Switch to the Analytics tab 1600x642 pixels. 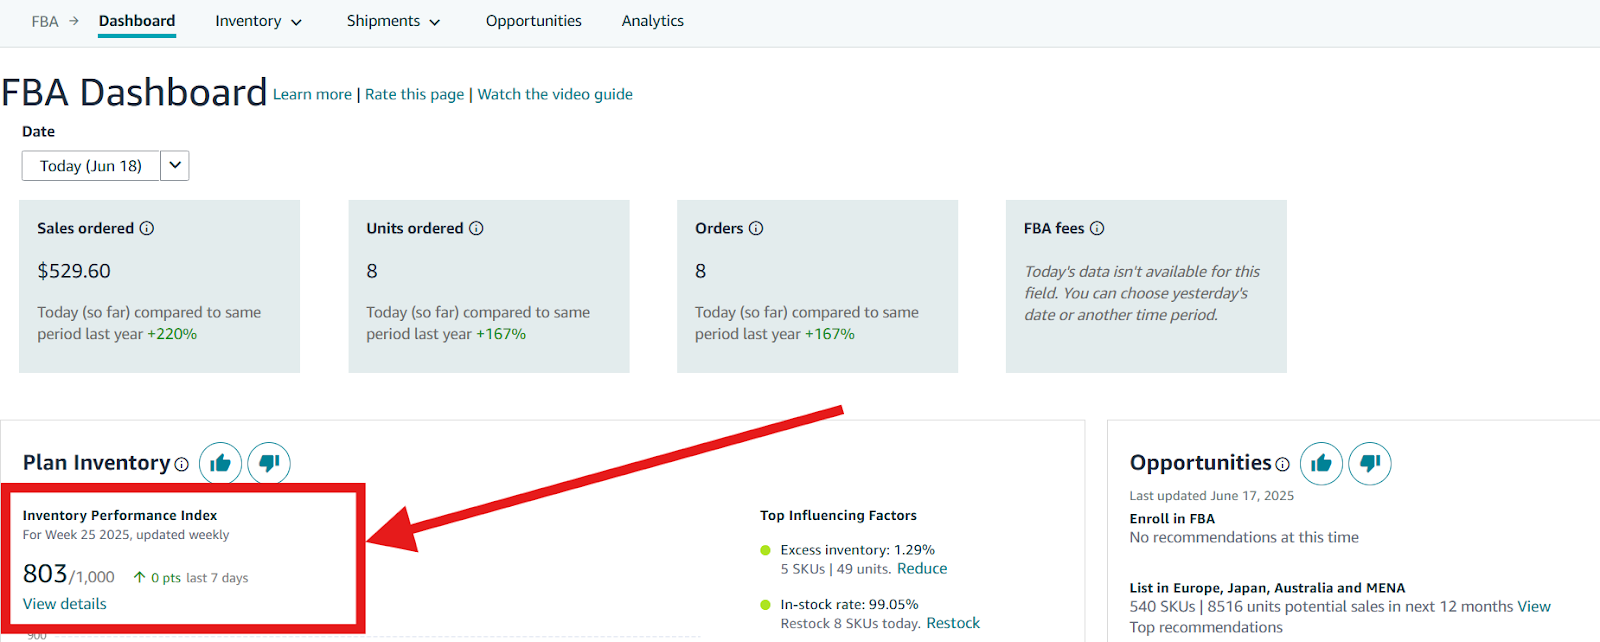coord(653,21)
